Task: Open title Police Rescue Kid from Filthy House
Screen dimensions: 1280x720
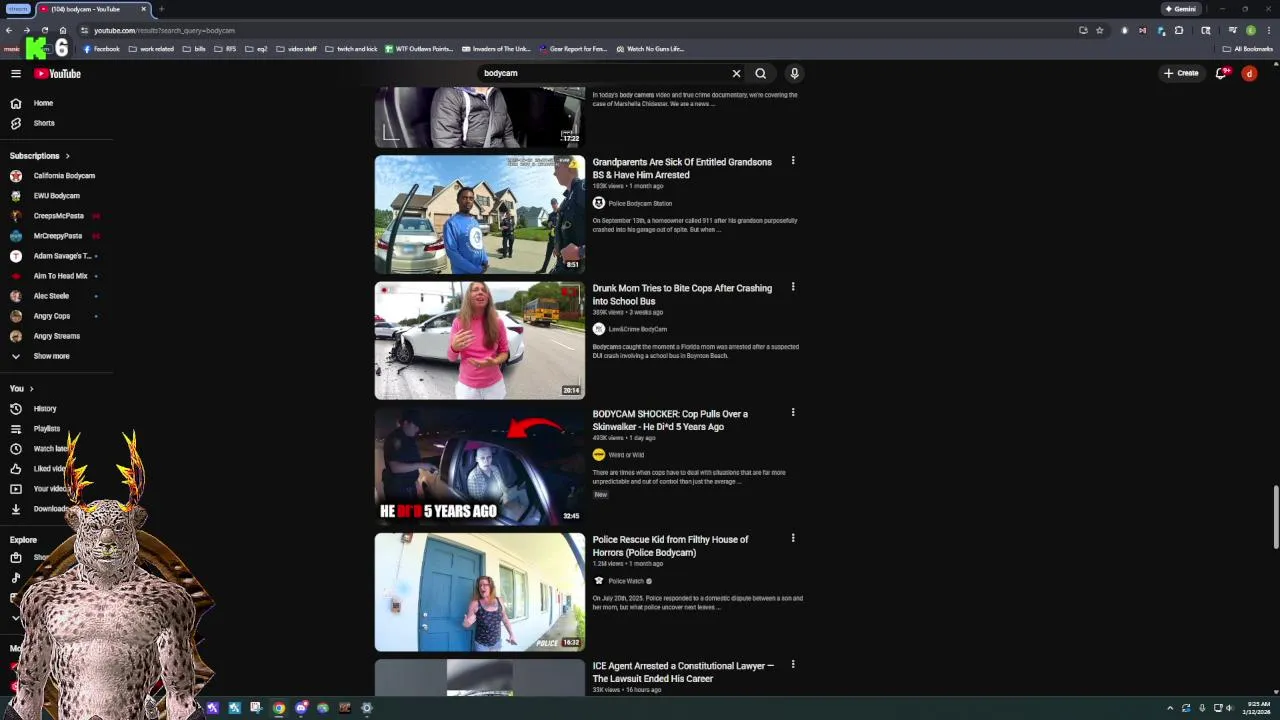Action: click(670, 546)
